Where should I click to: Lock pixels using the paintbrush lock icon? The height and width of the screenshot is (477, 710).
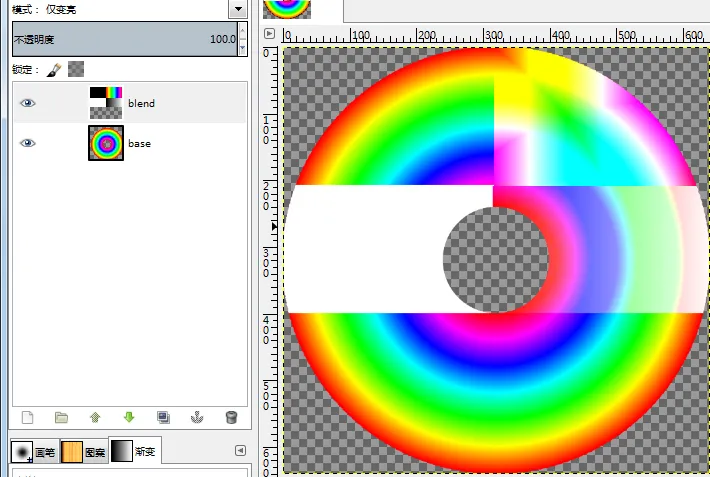(55, 69)
